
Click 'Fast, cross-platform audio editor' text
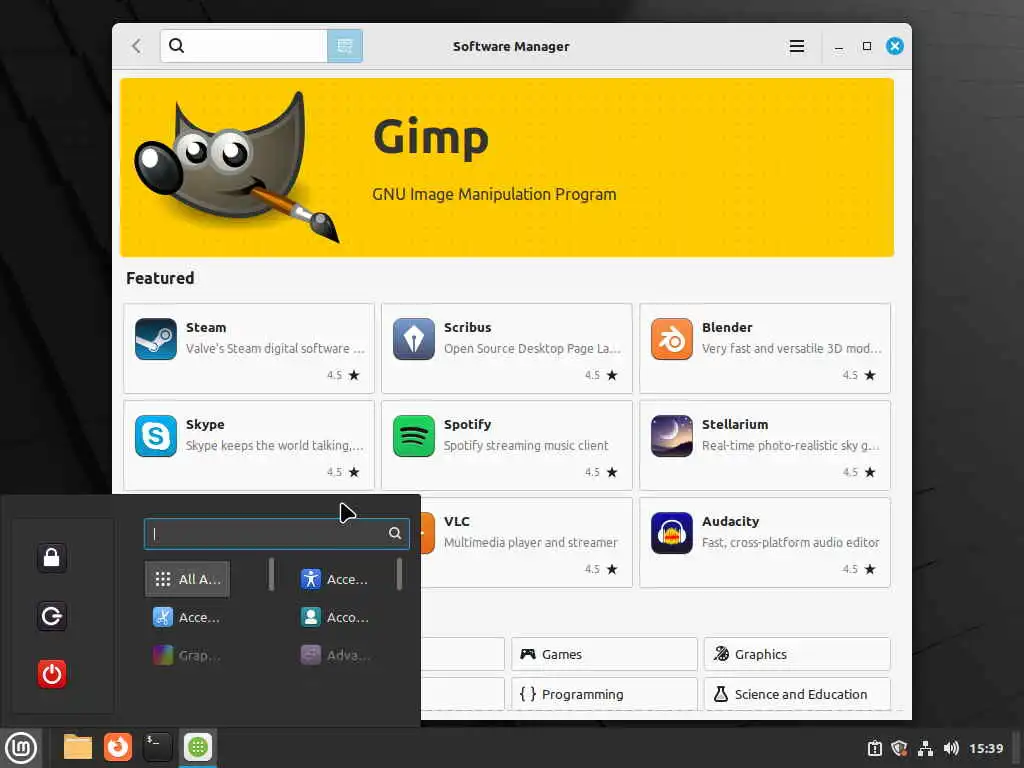coord(790,542)
